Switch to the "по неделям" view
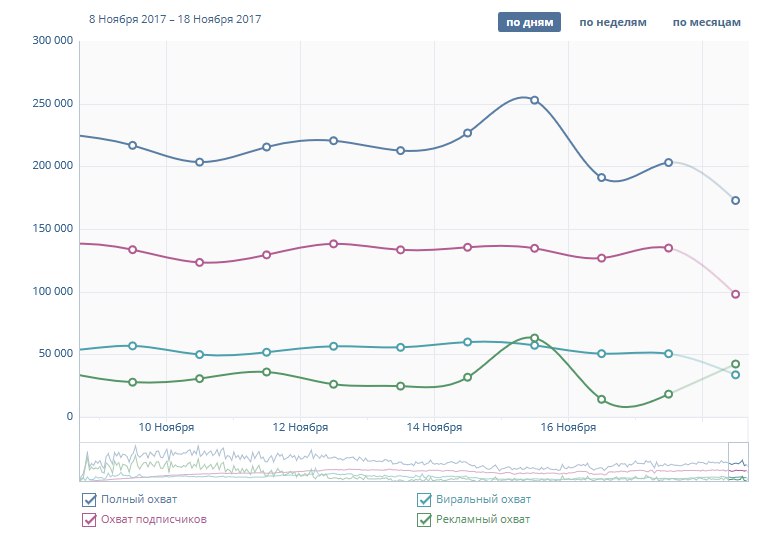The width and height of the screenshot is (779, 541). (613, 22)
